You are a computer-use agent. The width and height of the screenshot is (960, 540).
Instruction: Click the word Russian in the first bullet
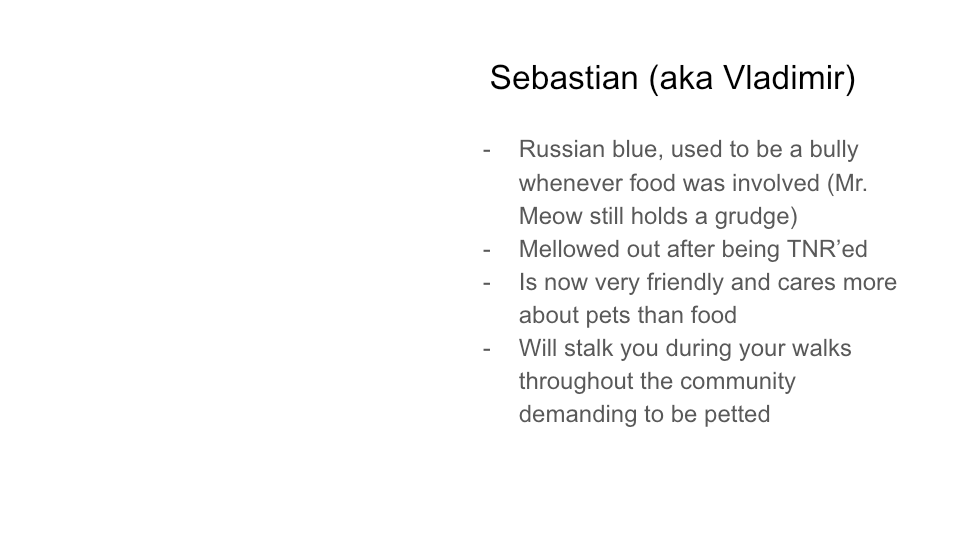561,149
